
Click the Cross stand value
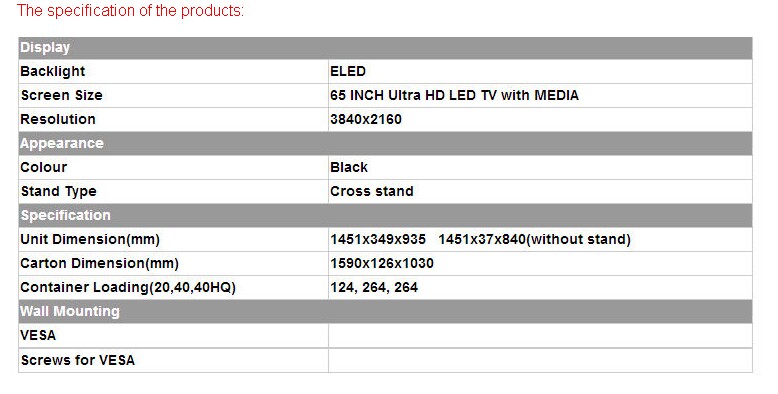coord(372,192)
